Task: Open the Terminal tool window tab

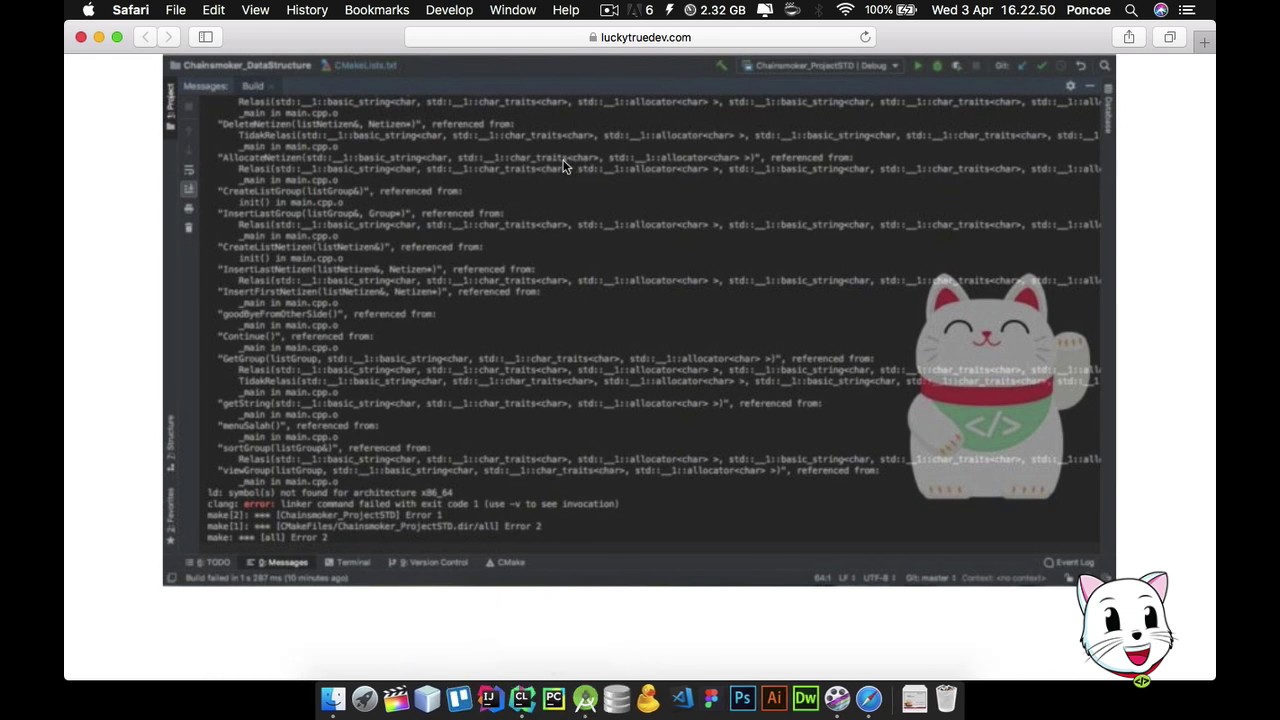Action: pyautogui.click(x=348, y=562)
